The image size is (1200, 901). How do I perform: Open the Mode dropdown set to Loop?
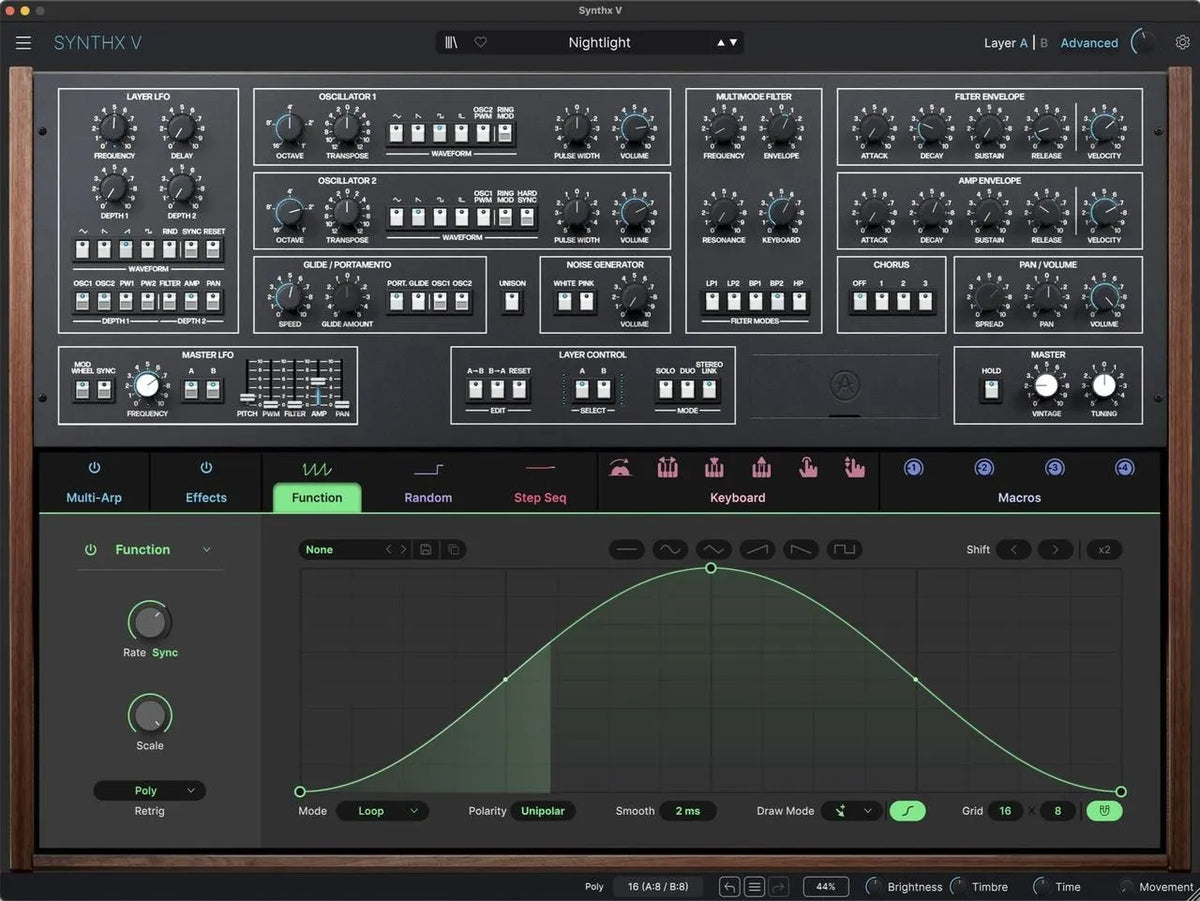(x=383, y=811)
